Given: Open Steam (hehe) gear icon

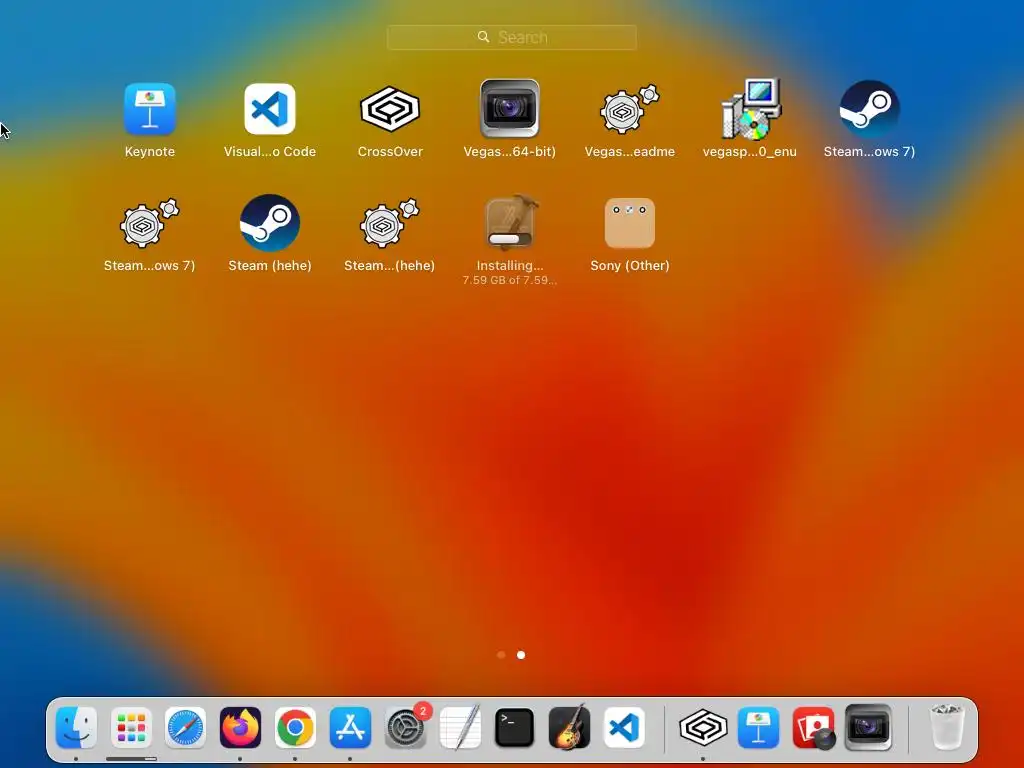Looking at the screenshot, I should coord(390,223).
